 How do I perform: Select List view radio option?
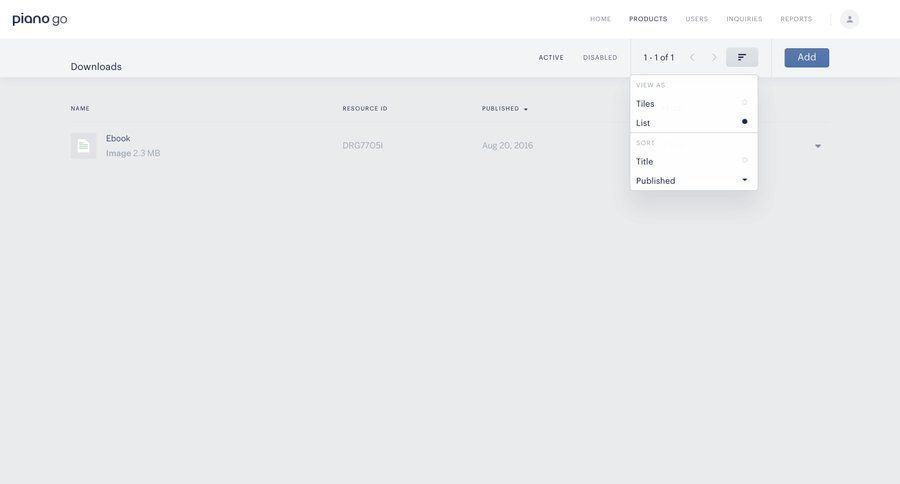click(744, 122)
